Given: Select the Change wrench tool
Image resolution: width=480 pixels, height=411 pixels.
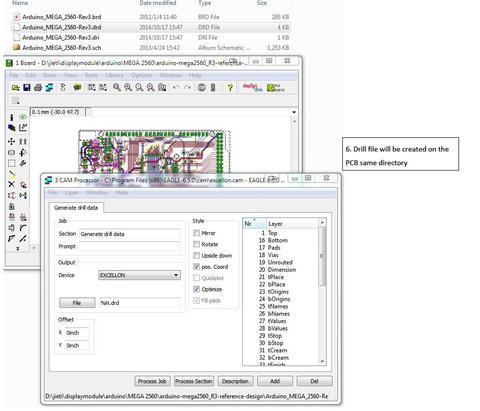Looking at the screenshot, I should tap(23, 163).
